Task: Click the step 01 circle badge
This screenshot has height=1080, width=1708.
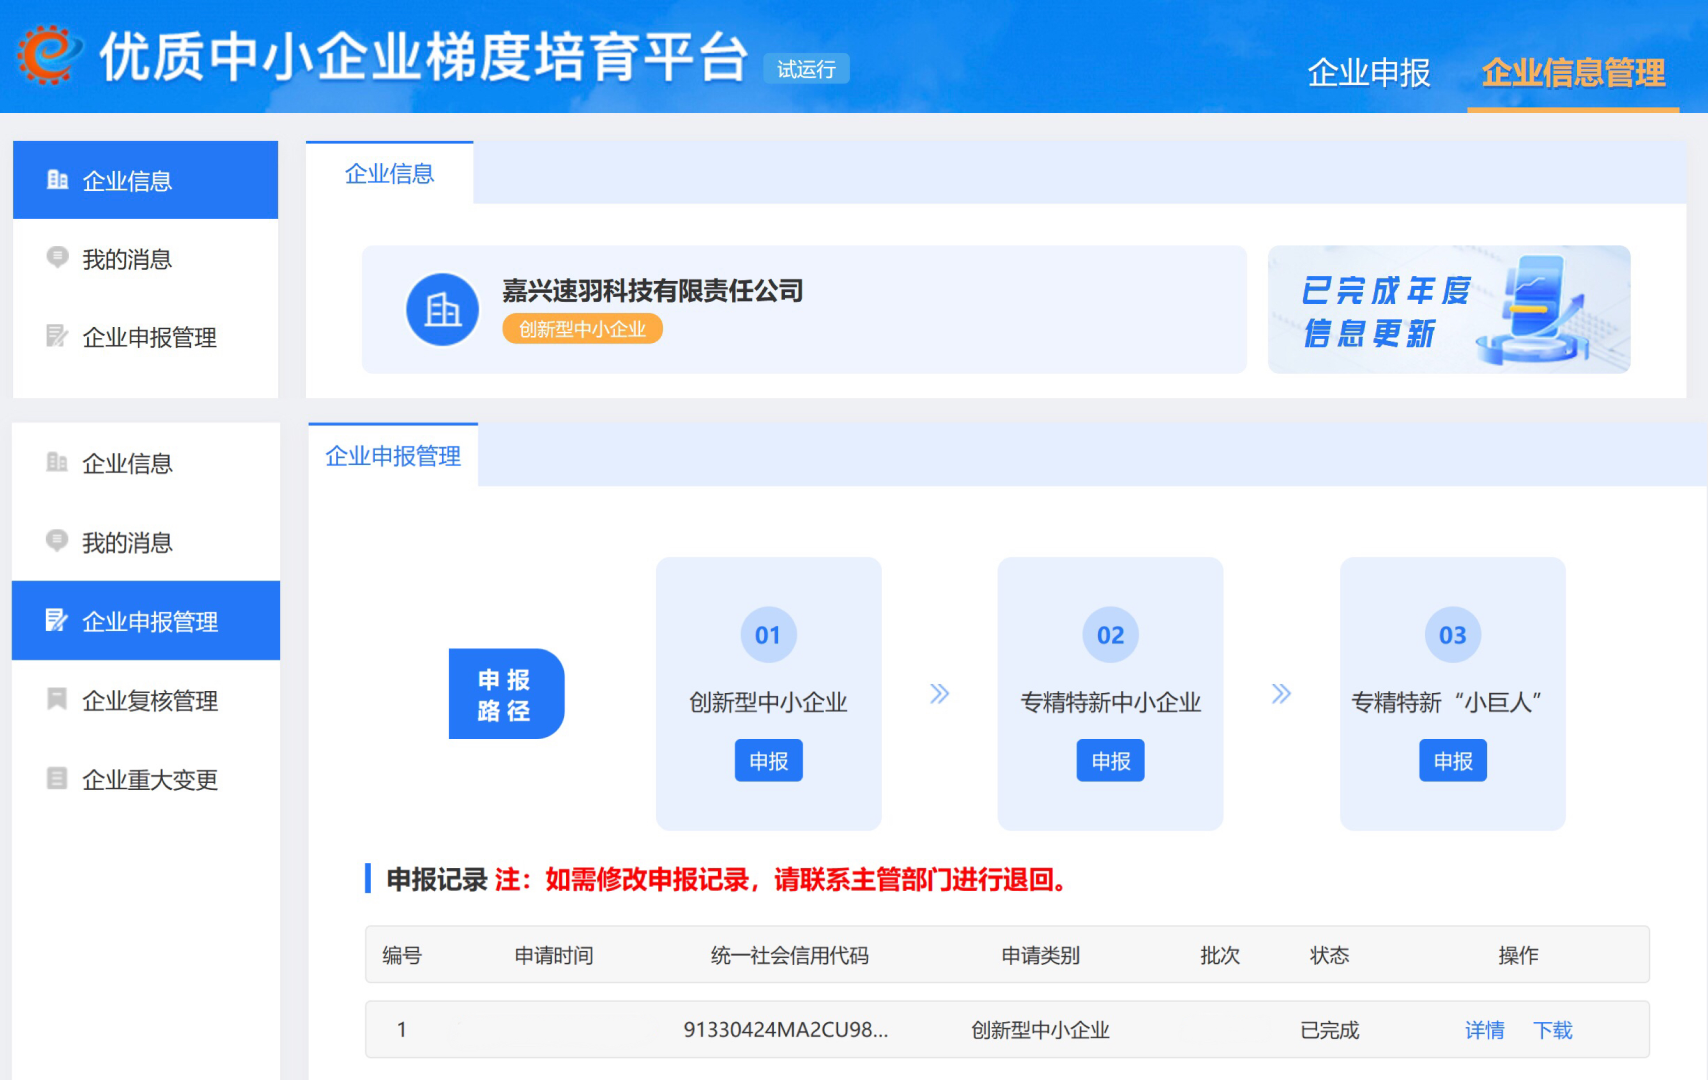Action: tap(768, 635)
